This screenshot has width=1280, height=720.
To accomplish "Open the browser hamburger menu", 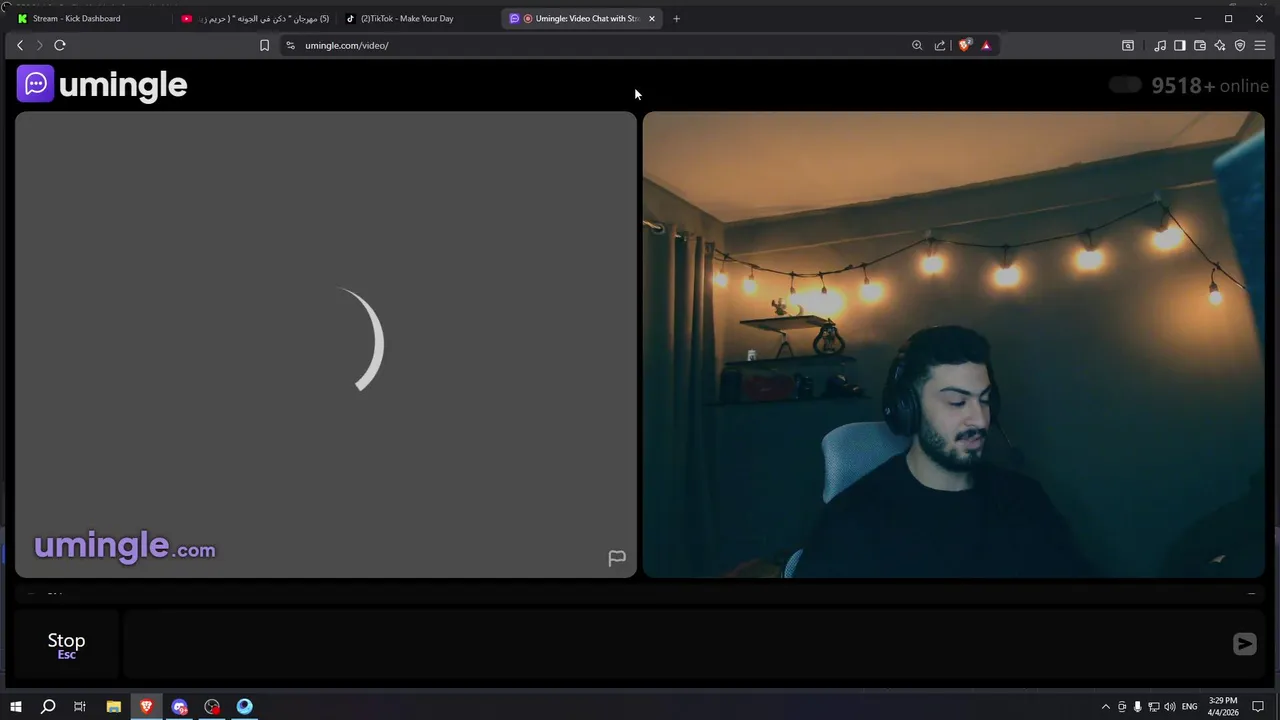I will [1260, 45].
